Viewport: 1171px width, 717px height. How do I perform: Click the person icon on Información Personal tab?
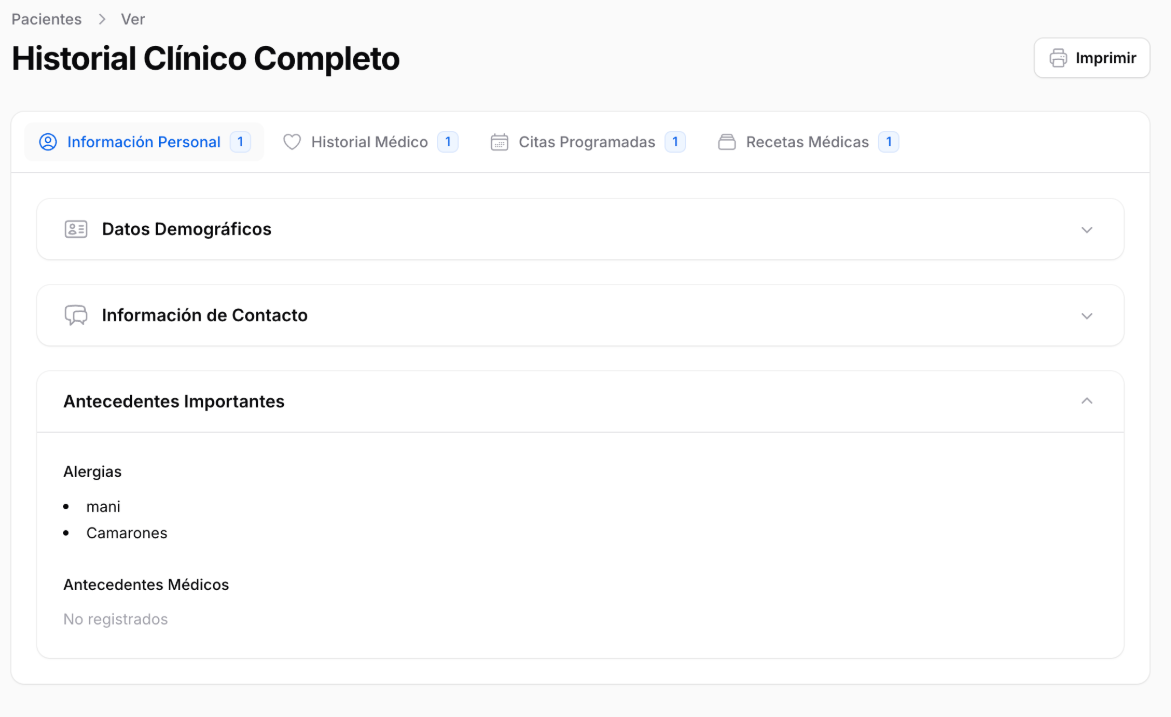[x=48, y=142]
